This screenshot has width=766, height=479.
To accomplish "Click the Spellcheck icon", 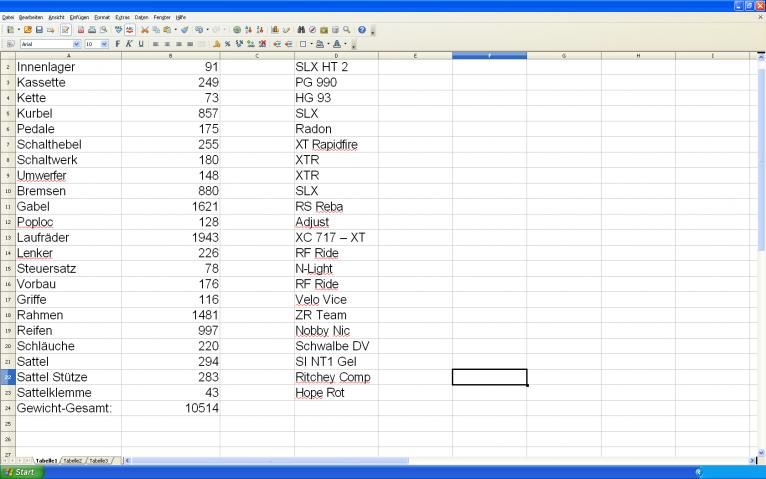I will pos(118,30).
